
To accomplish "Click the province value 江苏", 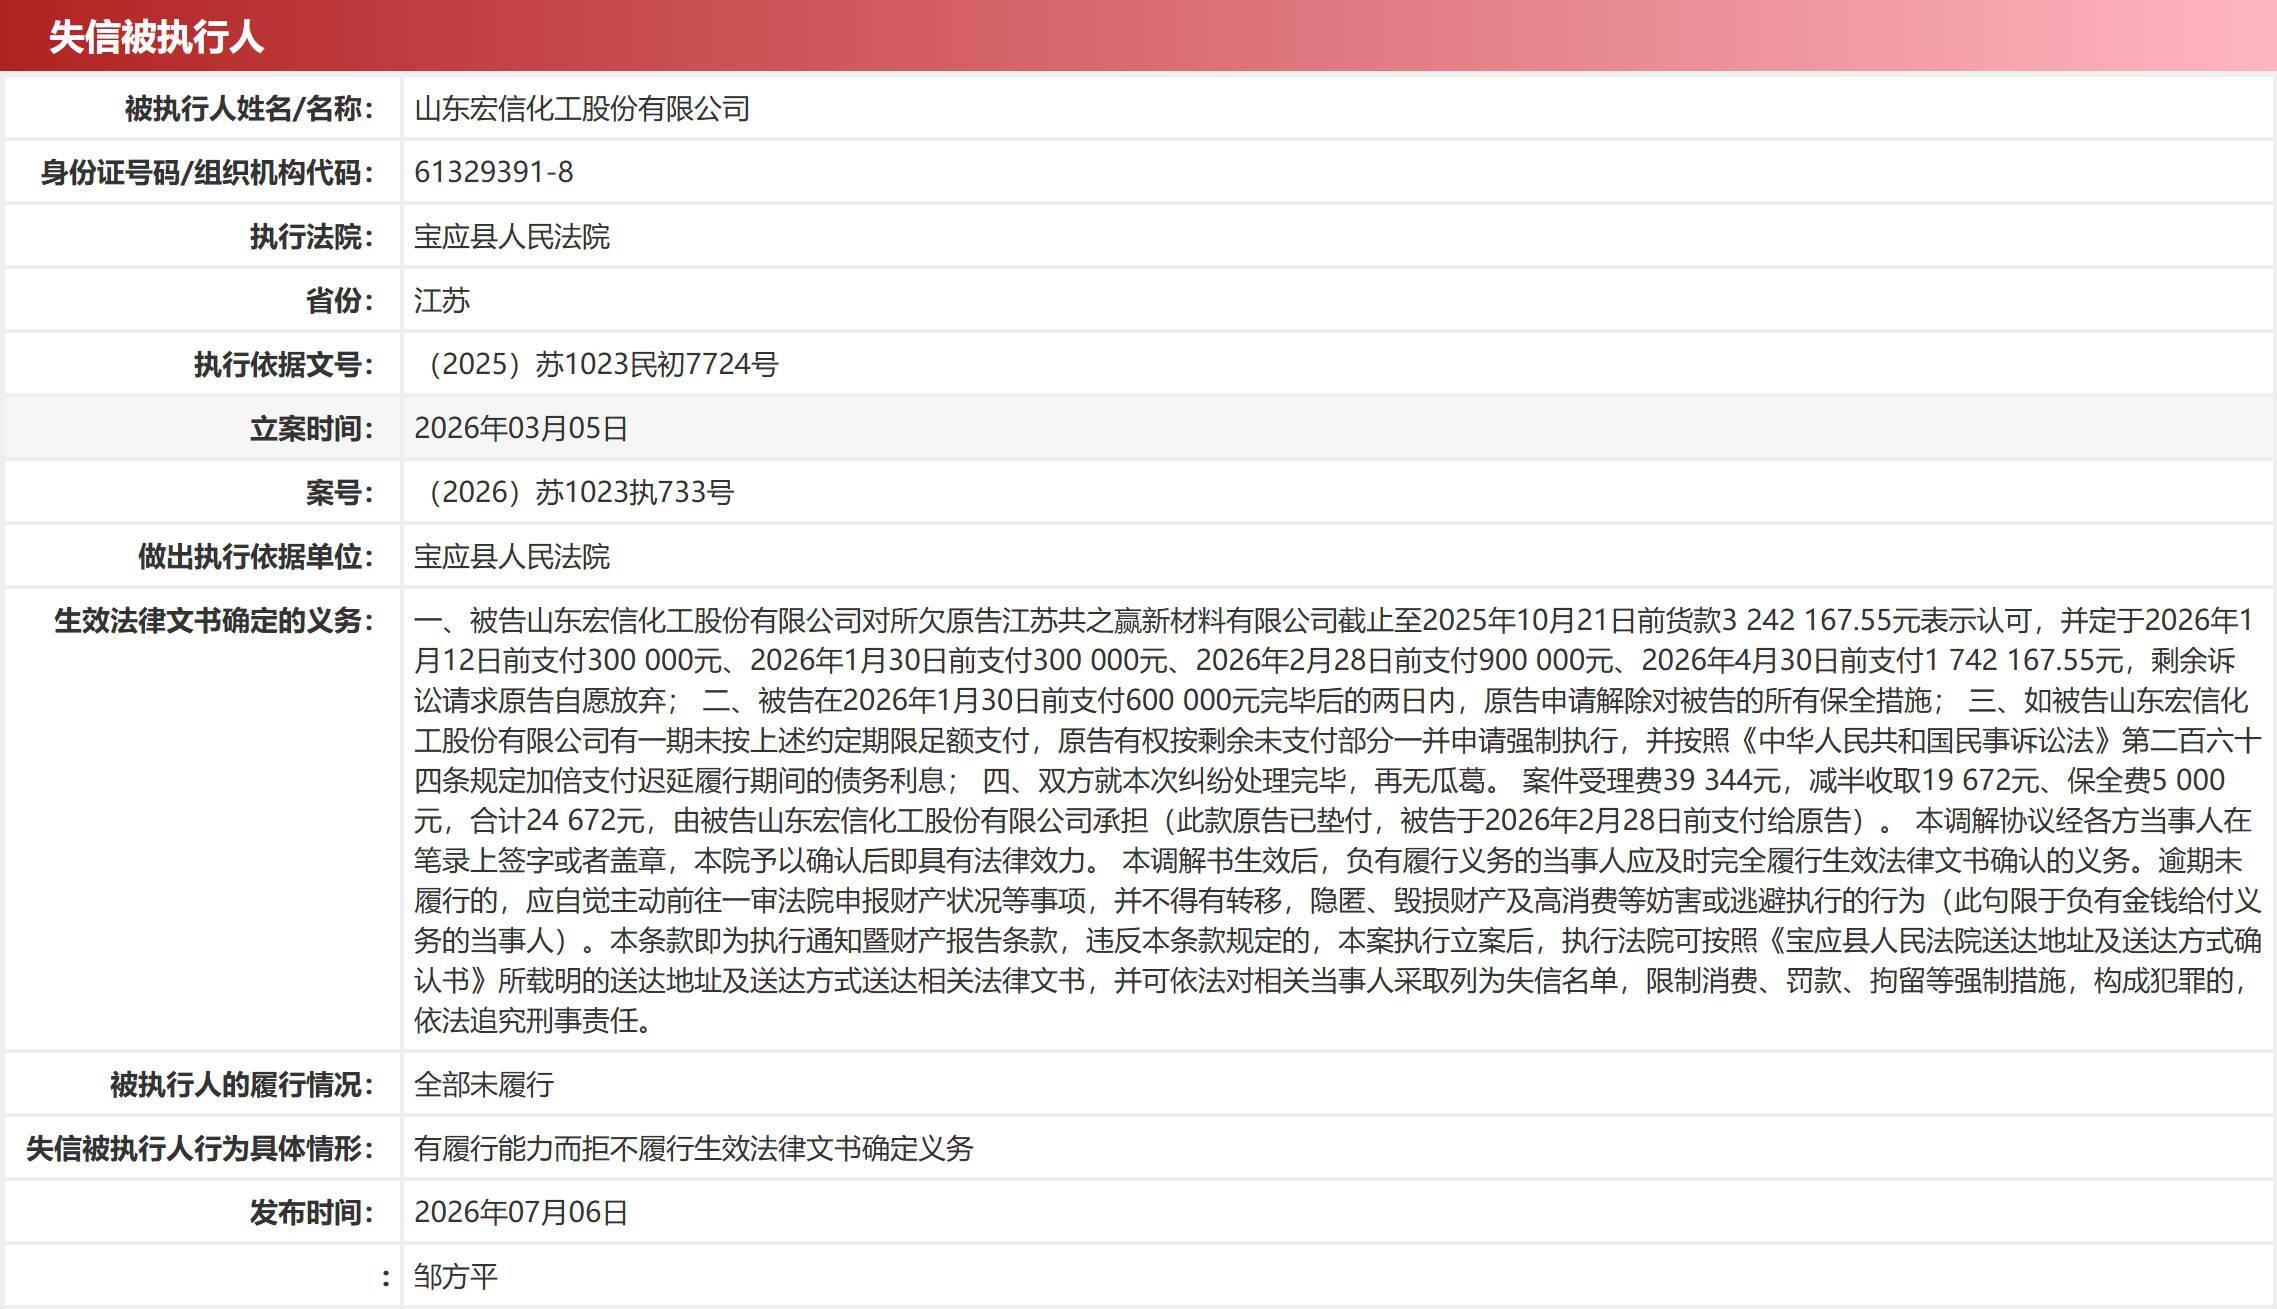I will click(442, 300).
